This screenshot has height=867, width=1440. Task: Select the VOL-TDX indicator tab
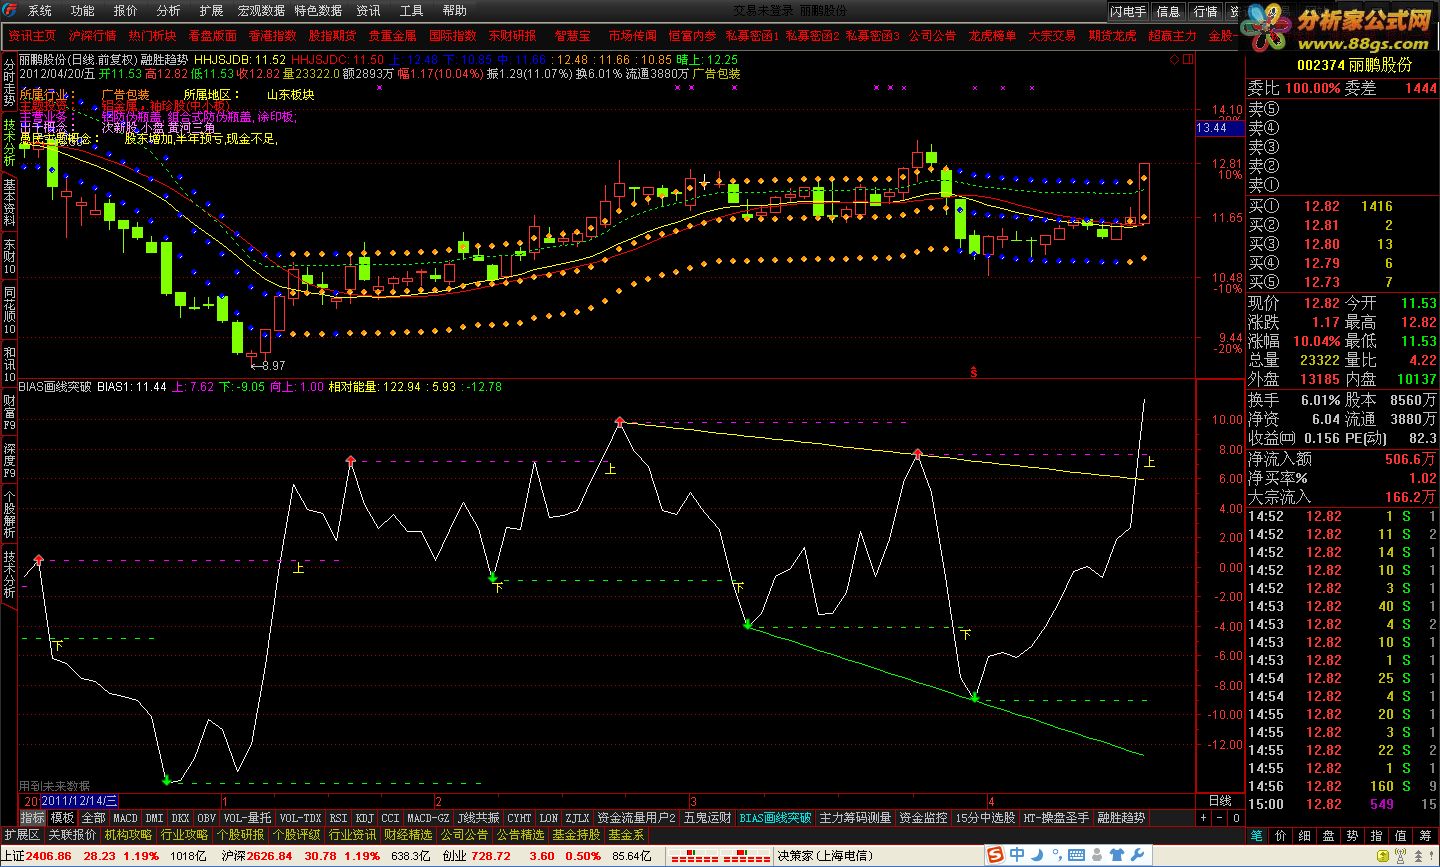(x=301, y=818)
